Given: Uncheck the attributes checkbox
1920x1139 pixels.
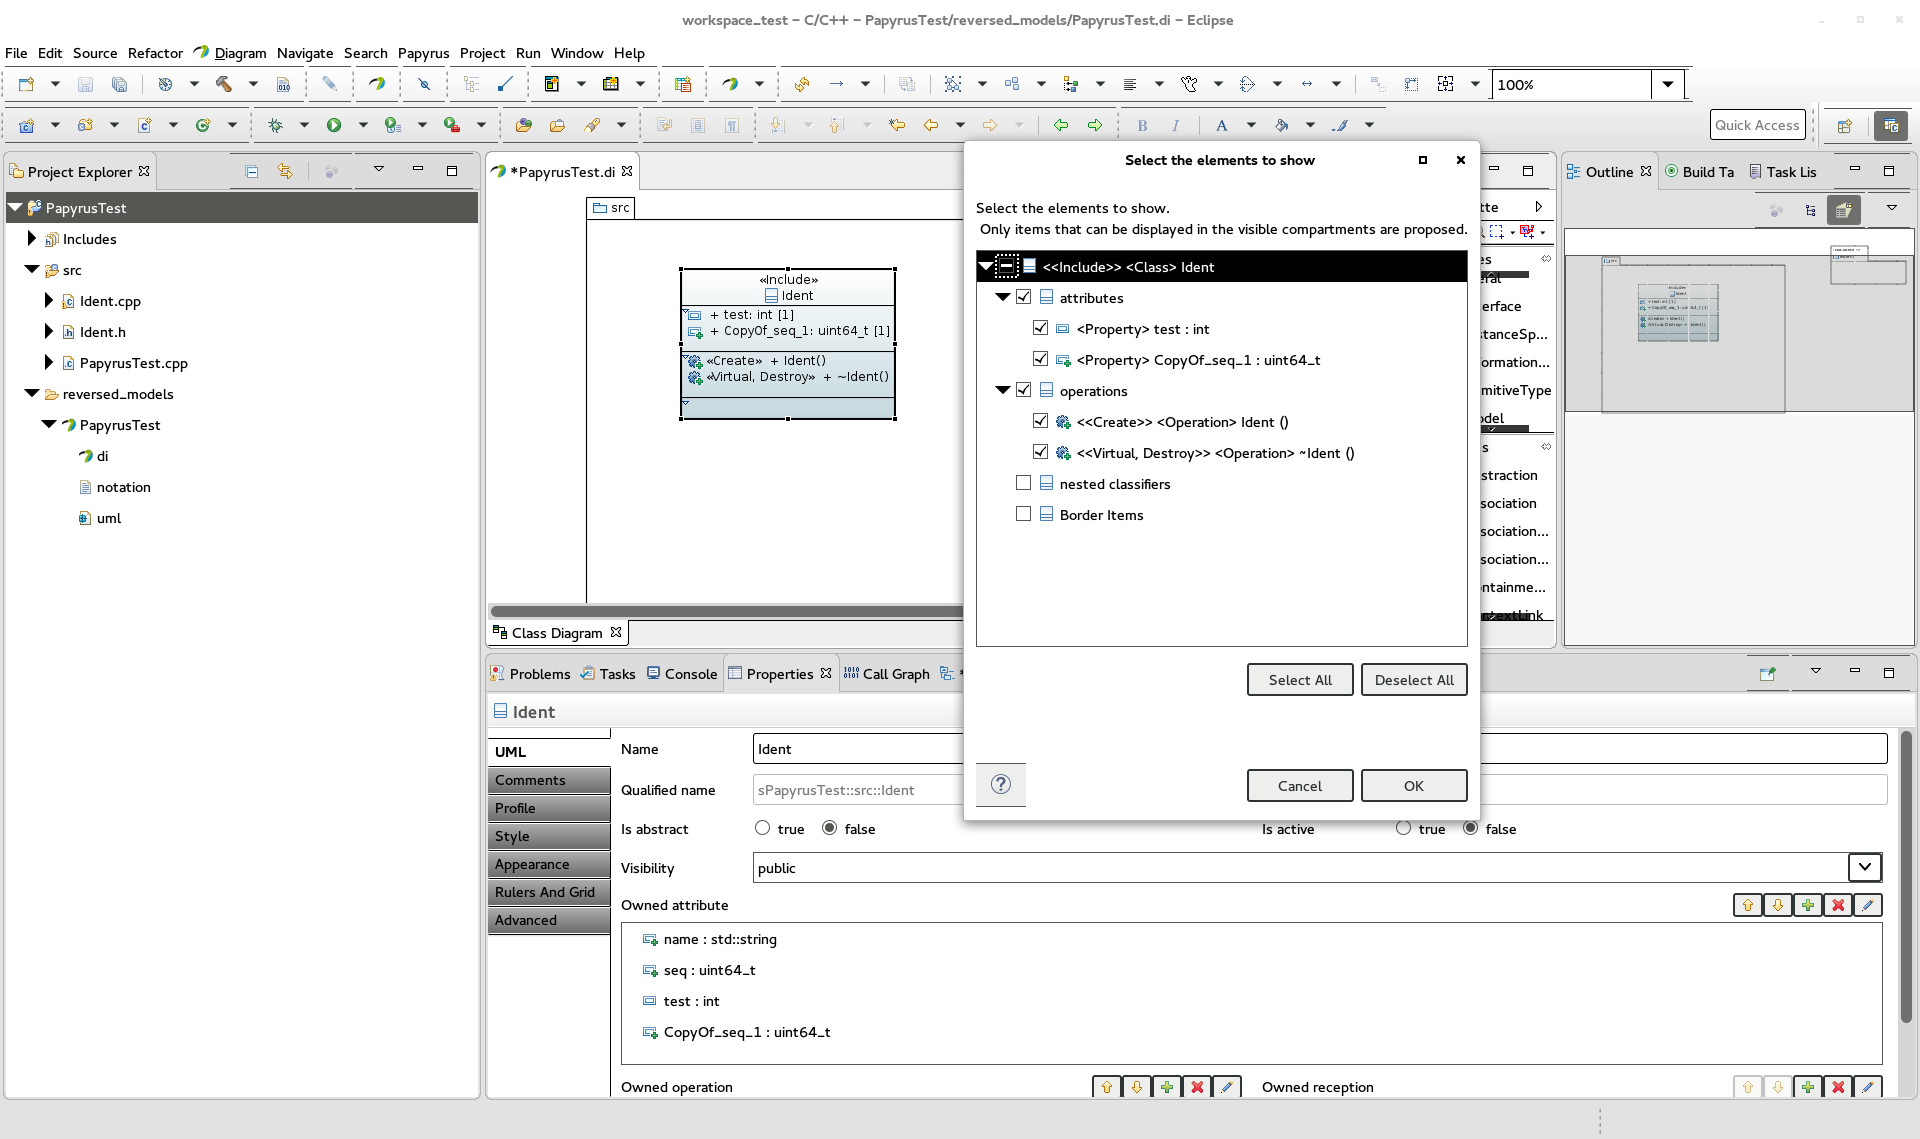Looking at the screenshot, I should pyautogui.click(x=1023, y=297).
